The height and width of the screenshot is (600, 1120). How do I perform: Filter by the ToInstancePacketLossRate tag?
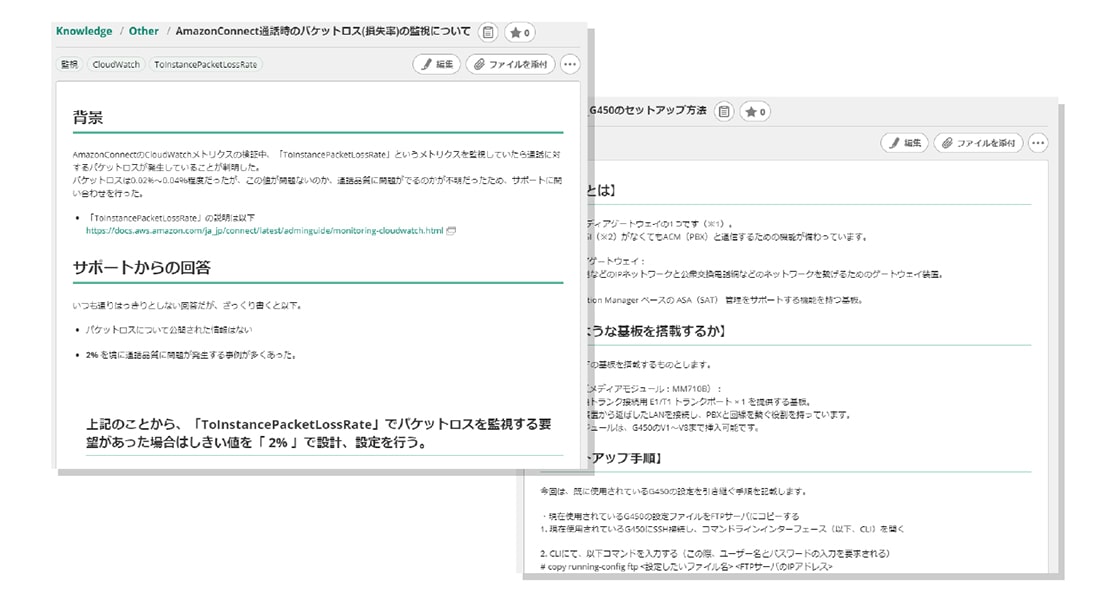coord(205,64)
